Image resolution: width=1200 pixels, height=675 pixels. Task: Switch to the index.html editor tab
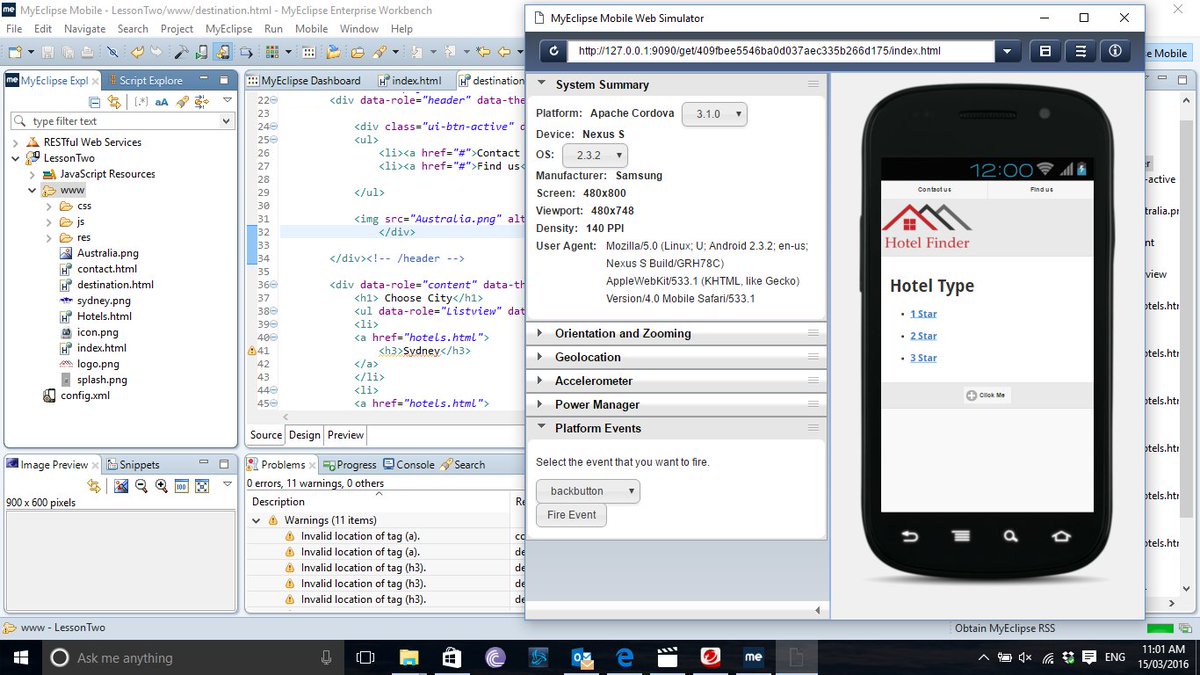(x=410, y=80)
